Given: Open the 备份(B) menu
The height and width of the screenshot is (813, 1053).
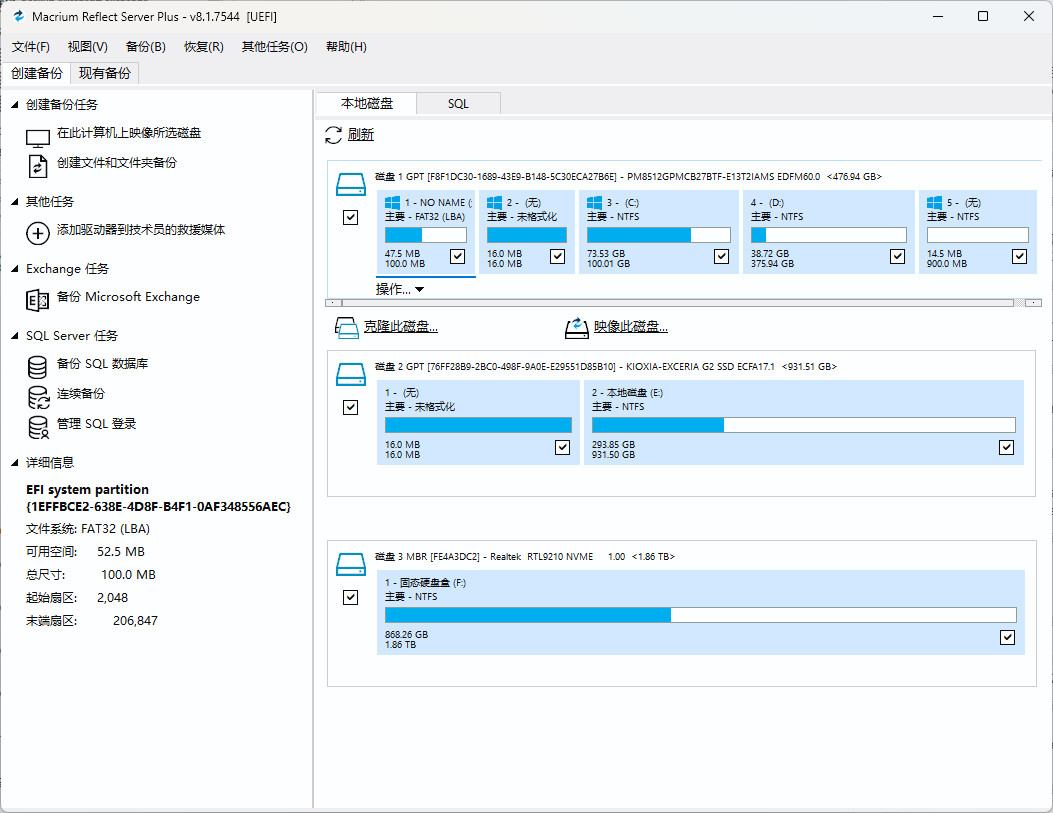Looking at the screenshot, I should [x=146, y=47].
